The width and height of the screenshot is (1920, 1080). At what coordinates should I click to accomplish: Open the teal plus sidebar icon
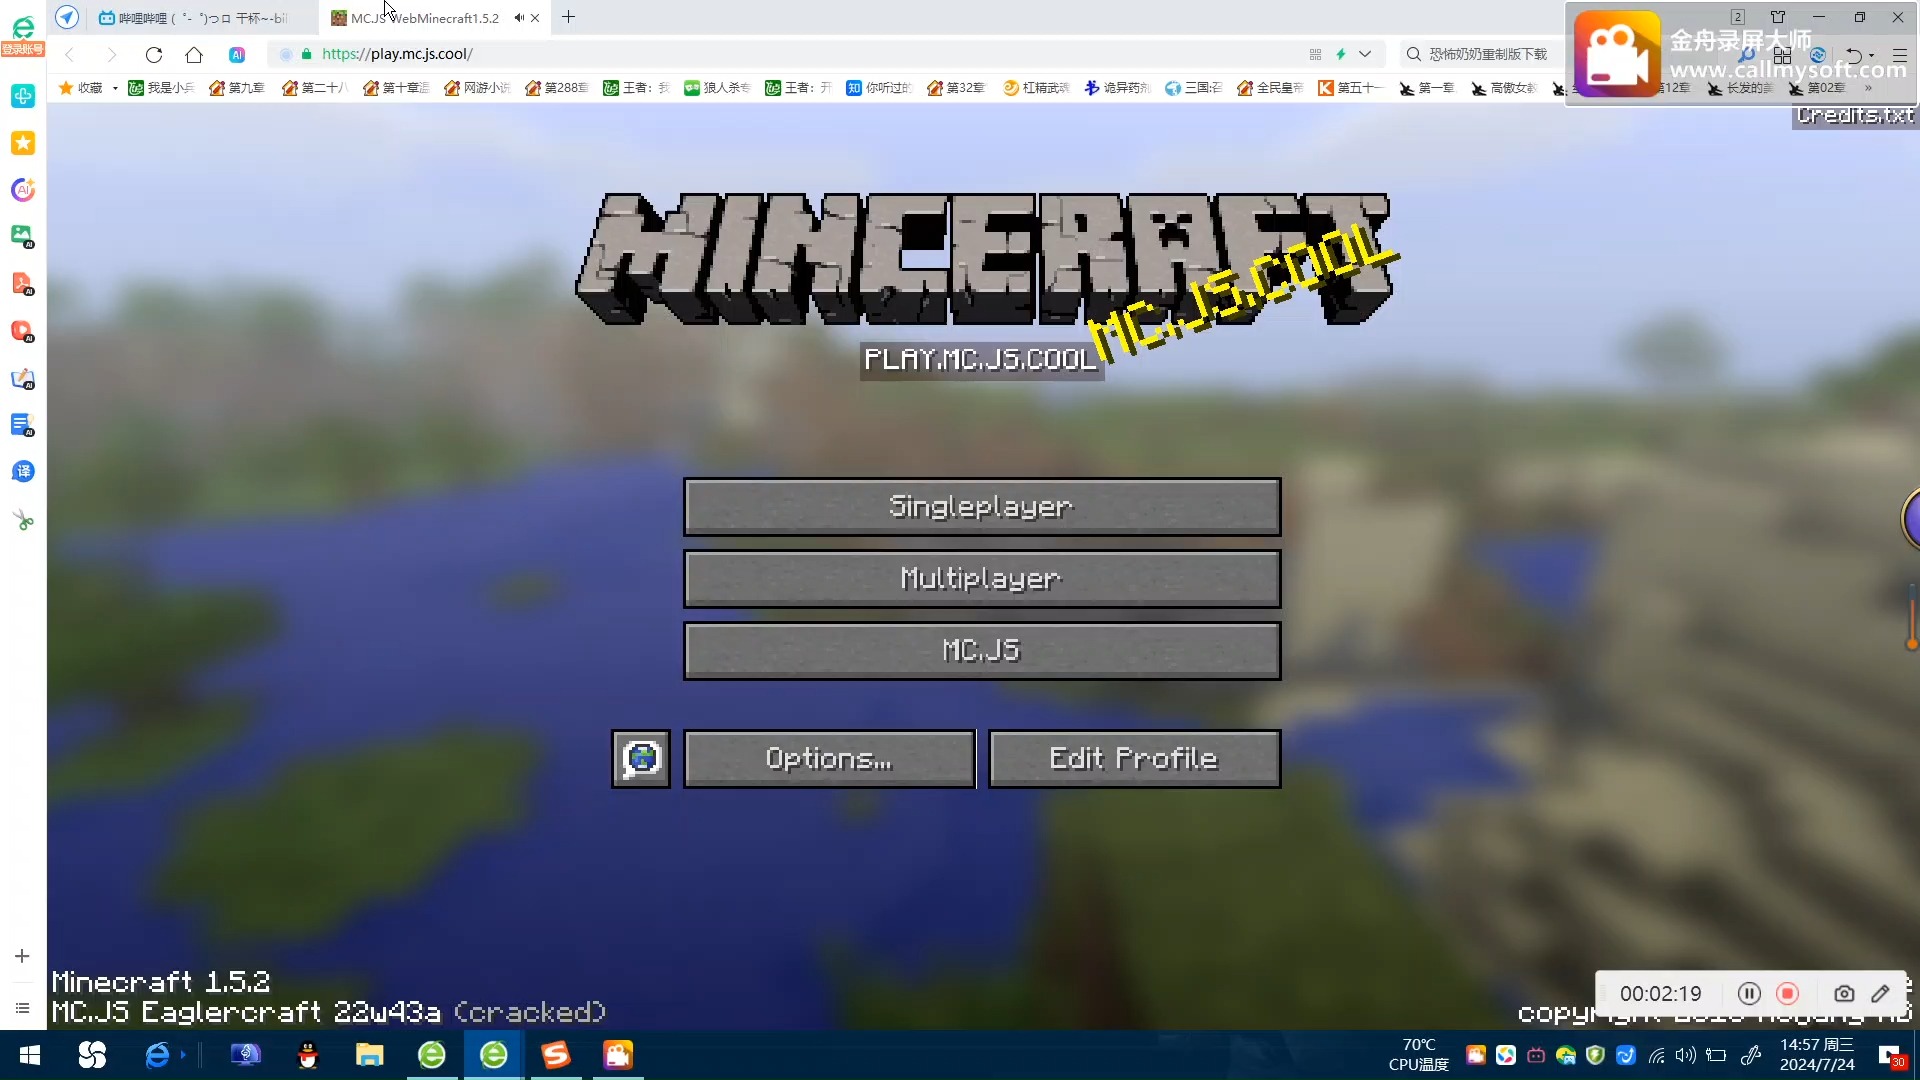[23, 96]
